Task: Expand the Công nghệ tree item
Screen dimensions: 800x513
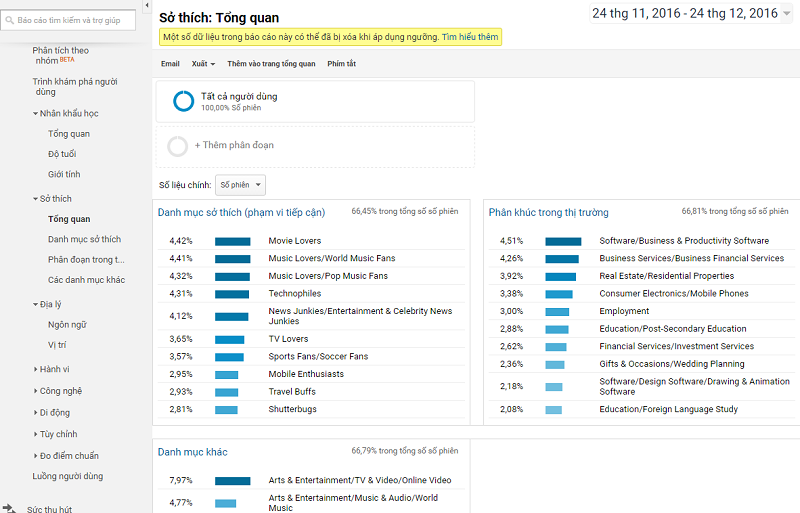Action: click(35, 391)
